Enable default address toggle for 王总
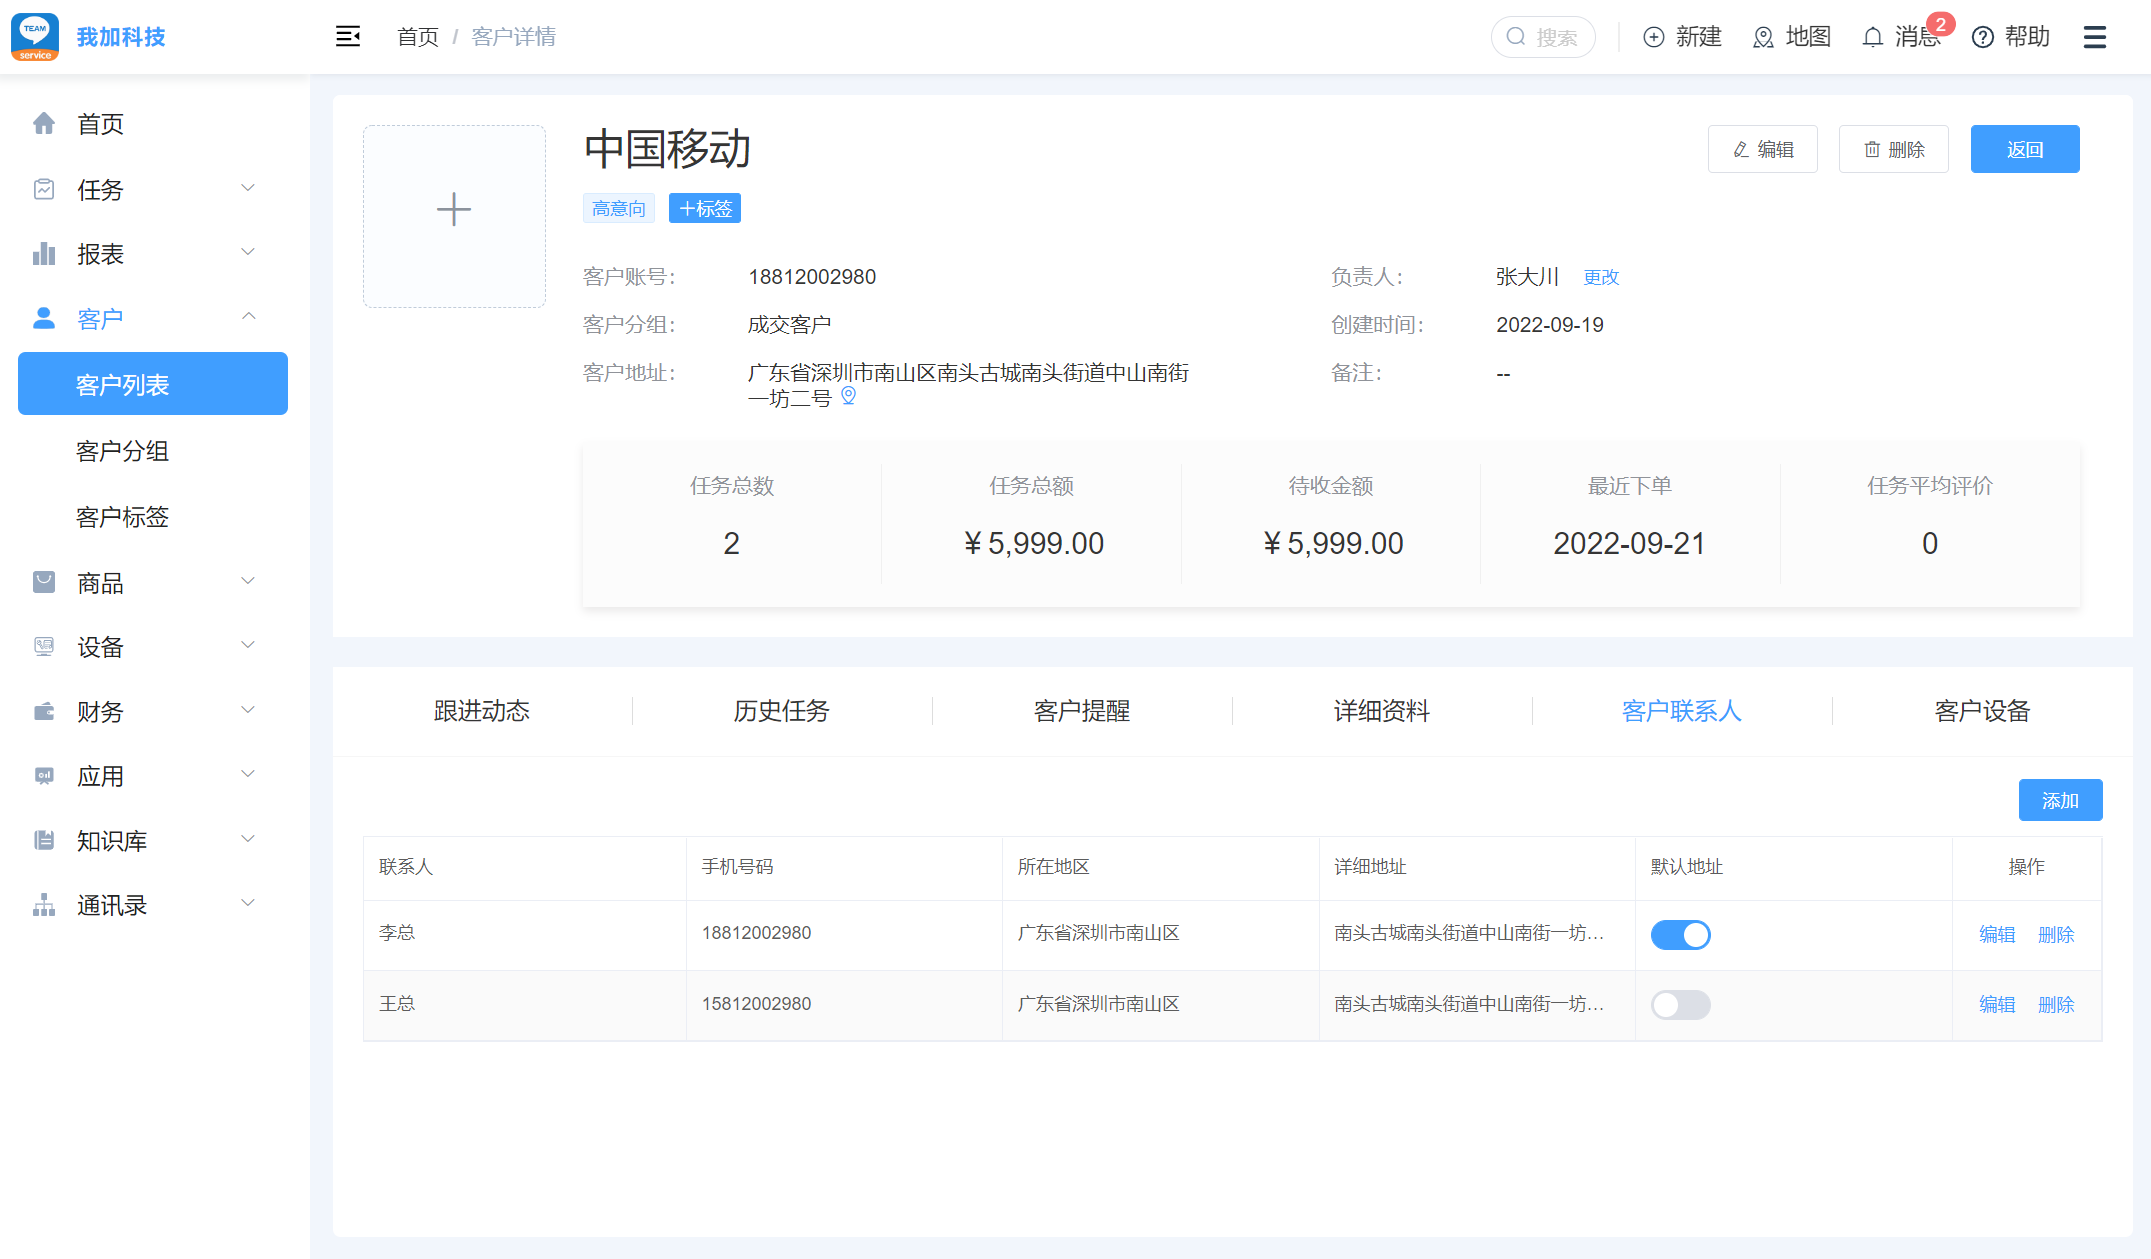2151x1259 pixels. [x=1680, y=1004]
